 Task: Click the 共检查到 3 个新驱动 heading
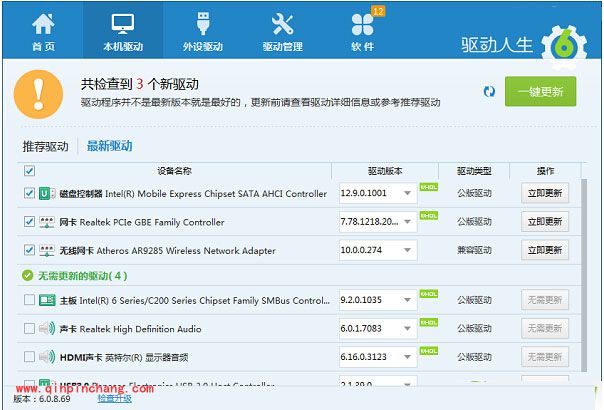click(140, 84)
